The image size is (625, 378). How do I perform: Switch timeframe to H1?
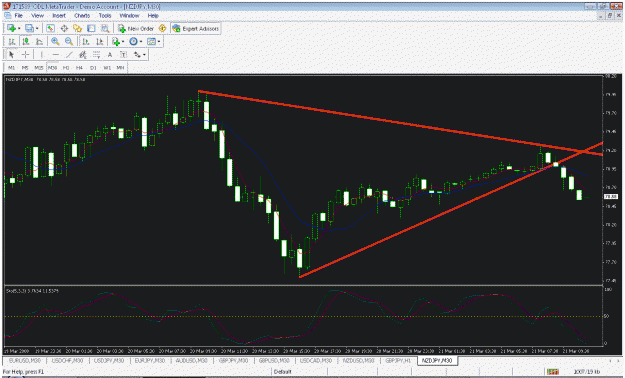point(66,68)
